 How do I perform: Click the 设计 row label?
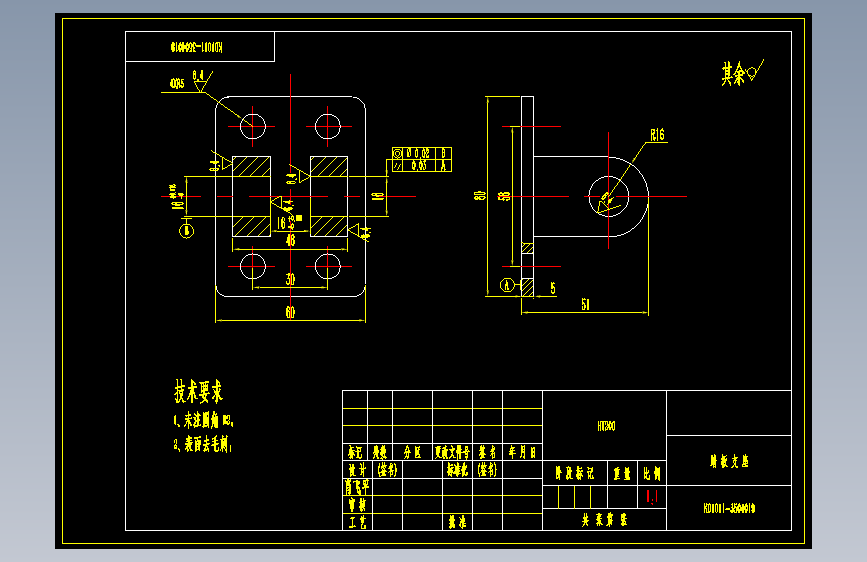[357, 470]
